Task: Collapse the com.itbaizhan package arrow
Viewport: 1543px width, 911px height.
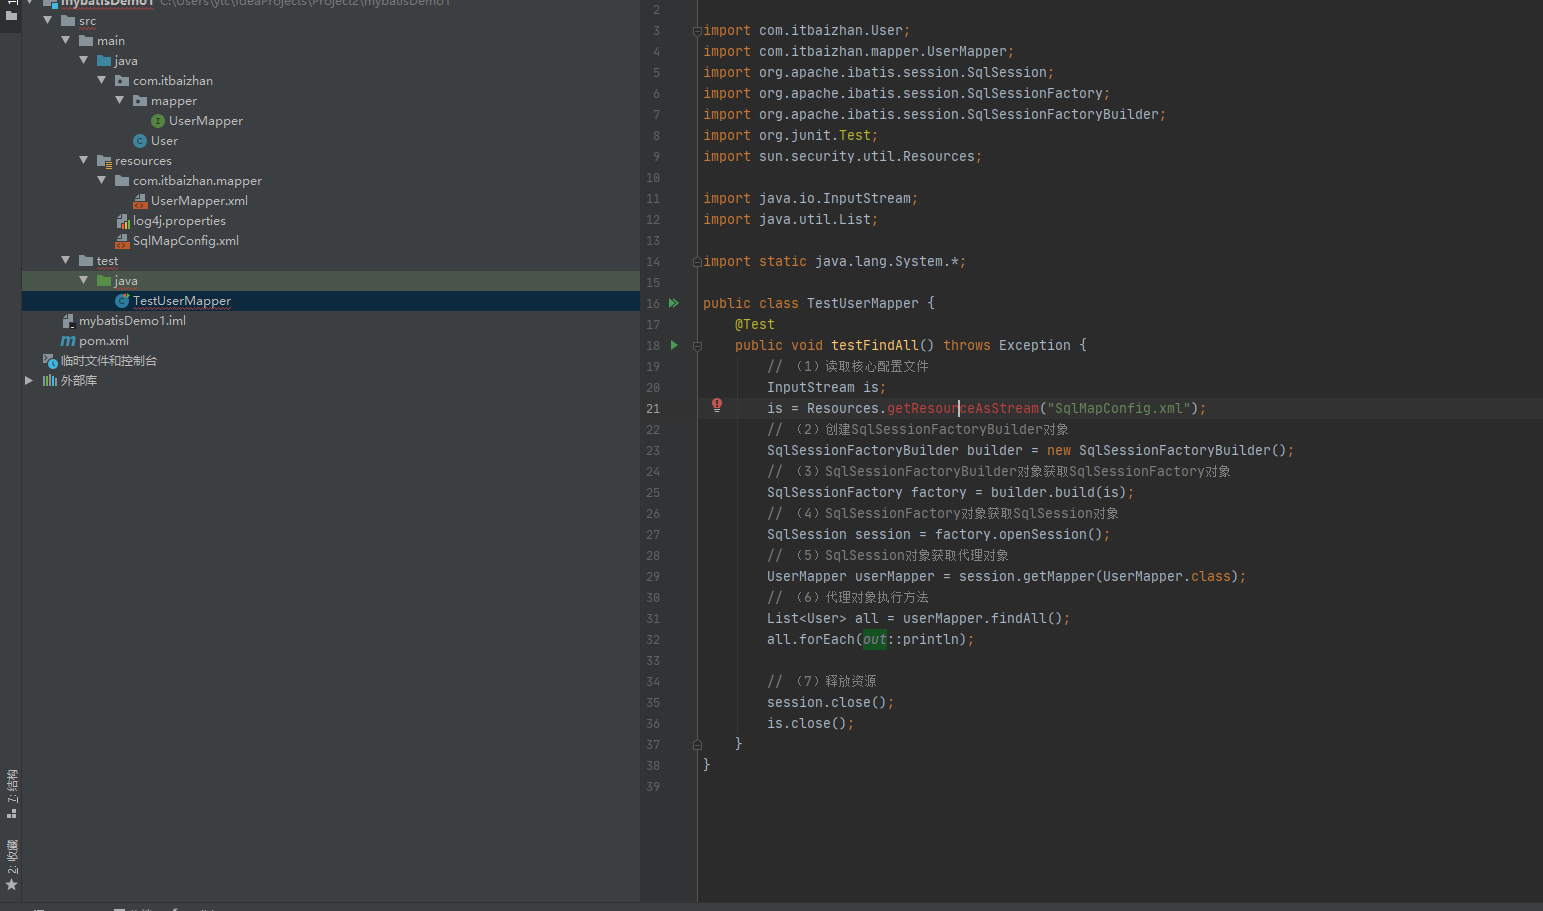Action: [x=101, y=80]
